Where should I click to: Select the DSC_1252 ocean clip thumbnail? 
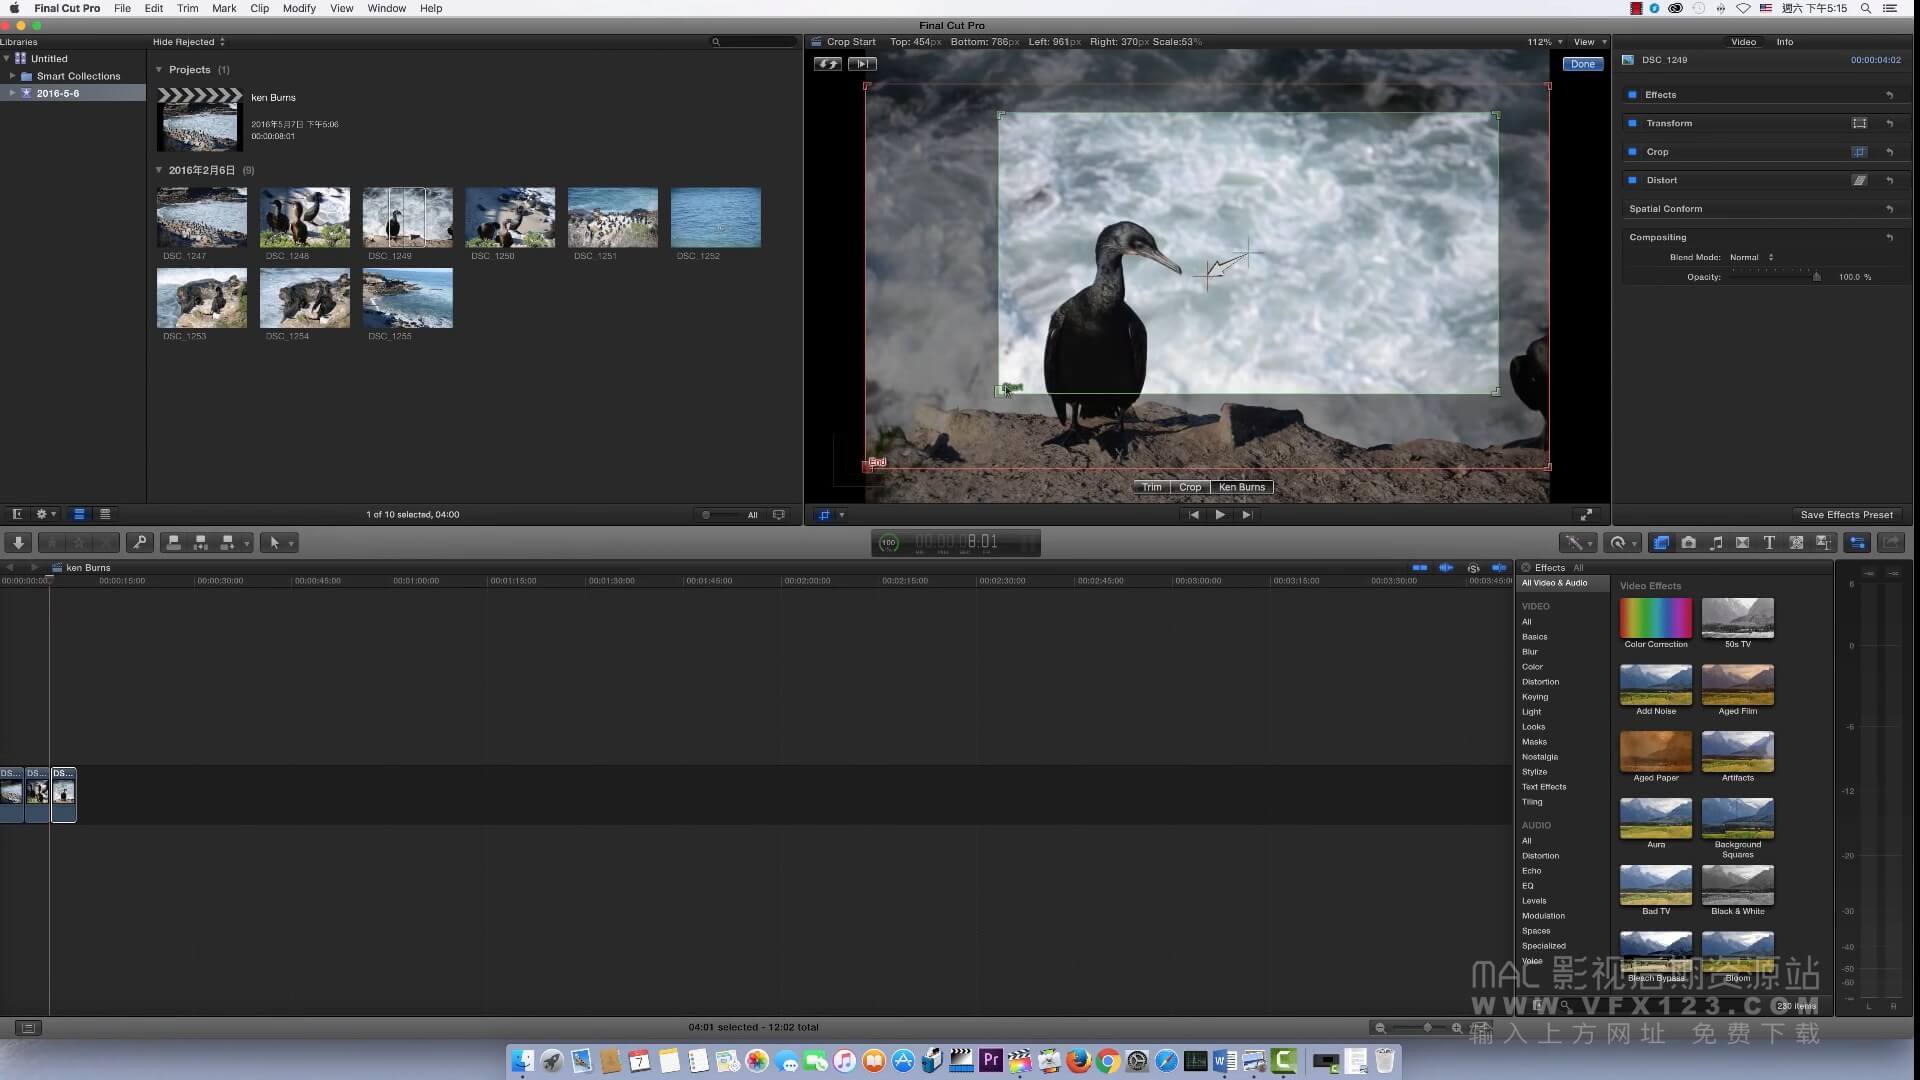pyautogui.click(x=716, y=217)
